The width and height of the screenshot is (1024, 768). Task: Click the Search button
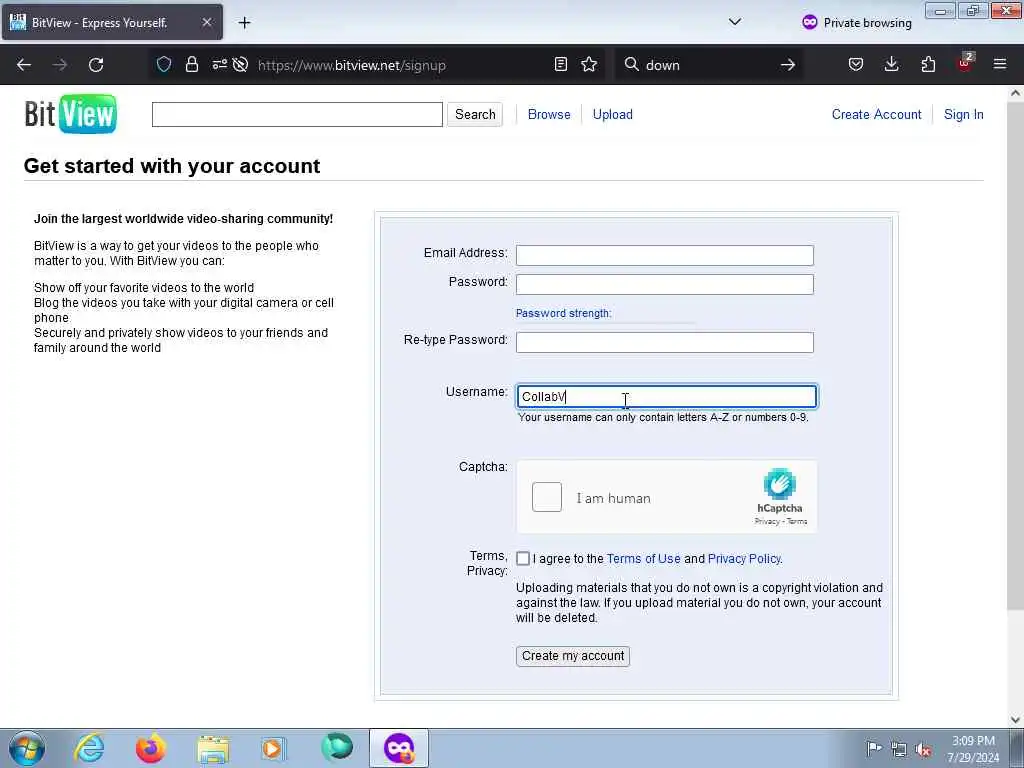pos(475,114)
